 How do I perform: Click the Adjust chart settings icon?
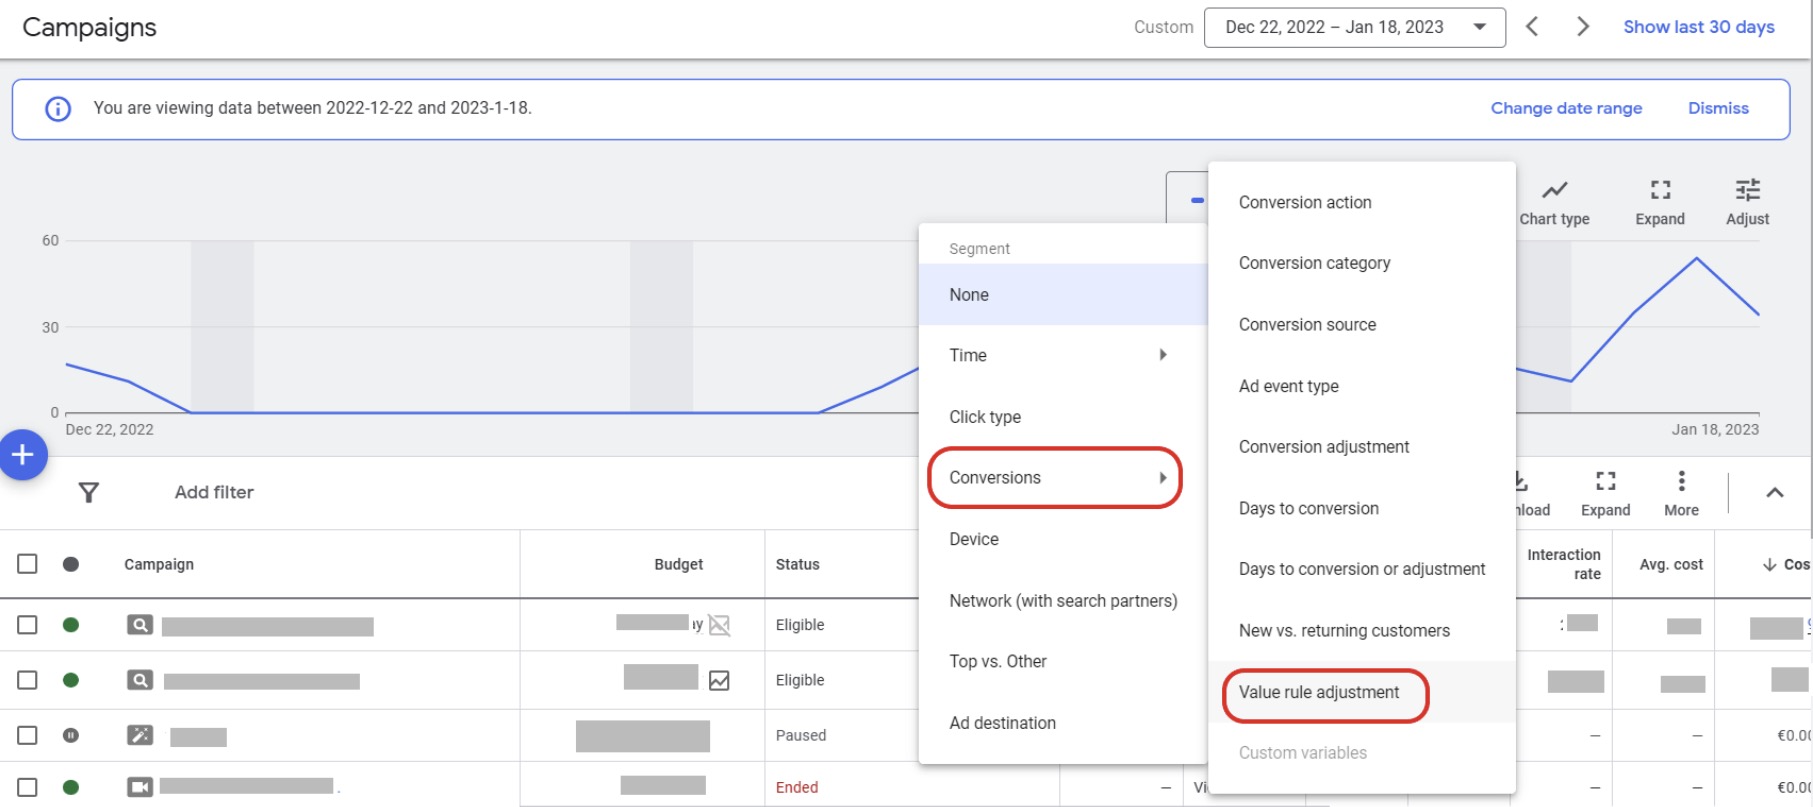pyautogui.click(x=1747, y=191)
